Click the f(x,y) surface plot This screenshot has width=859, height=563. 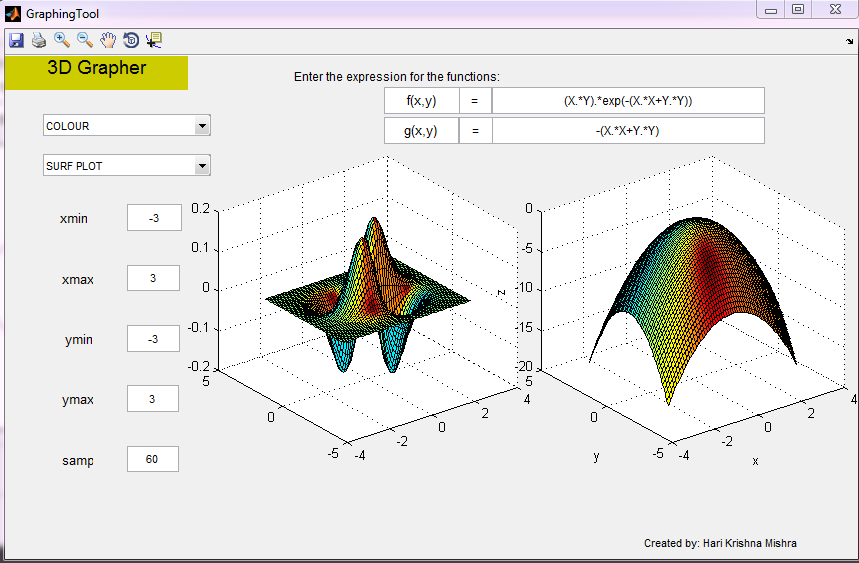tap(368, 298)
